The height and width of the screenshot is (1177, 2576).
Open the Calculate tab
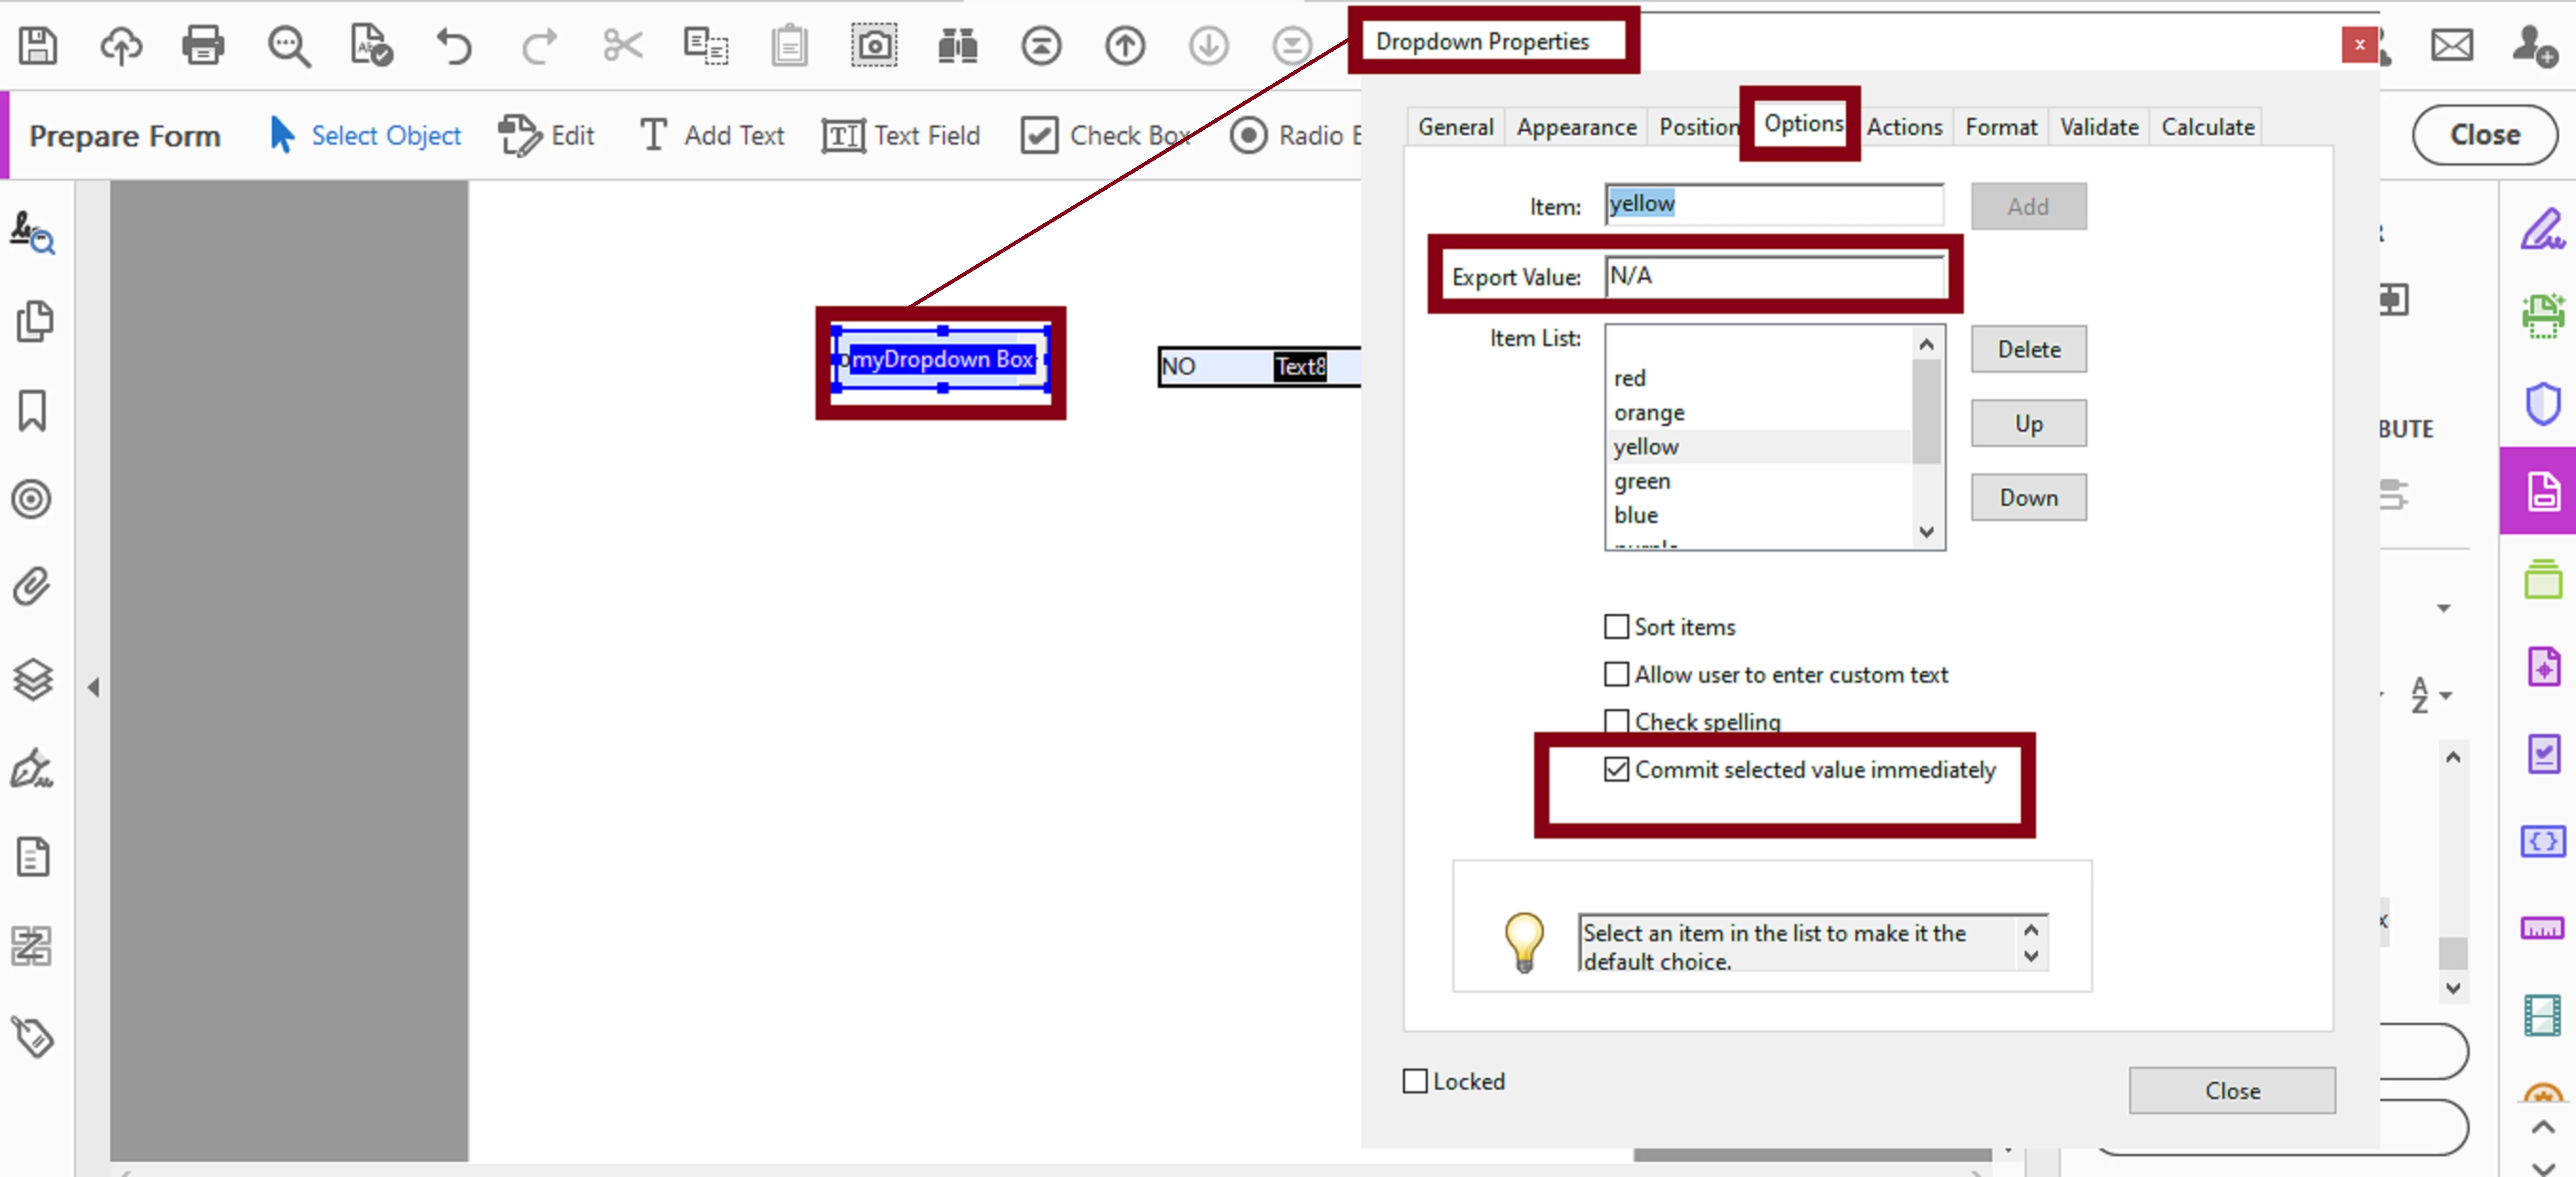pyautogui.click(x=2208, y=127)
